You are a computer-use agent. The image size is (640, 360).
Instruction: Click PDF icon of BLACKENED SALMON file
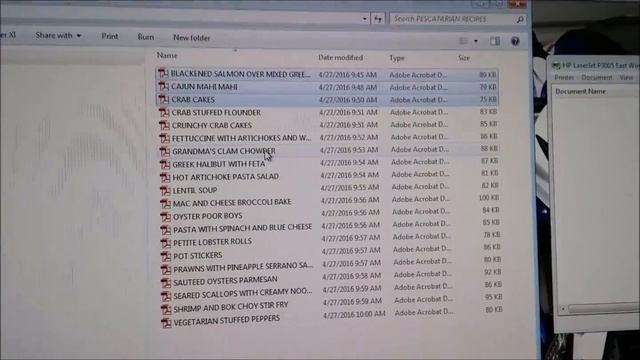(x=163, y=73)
